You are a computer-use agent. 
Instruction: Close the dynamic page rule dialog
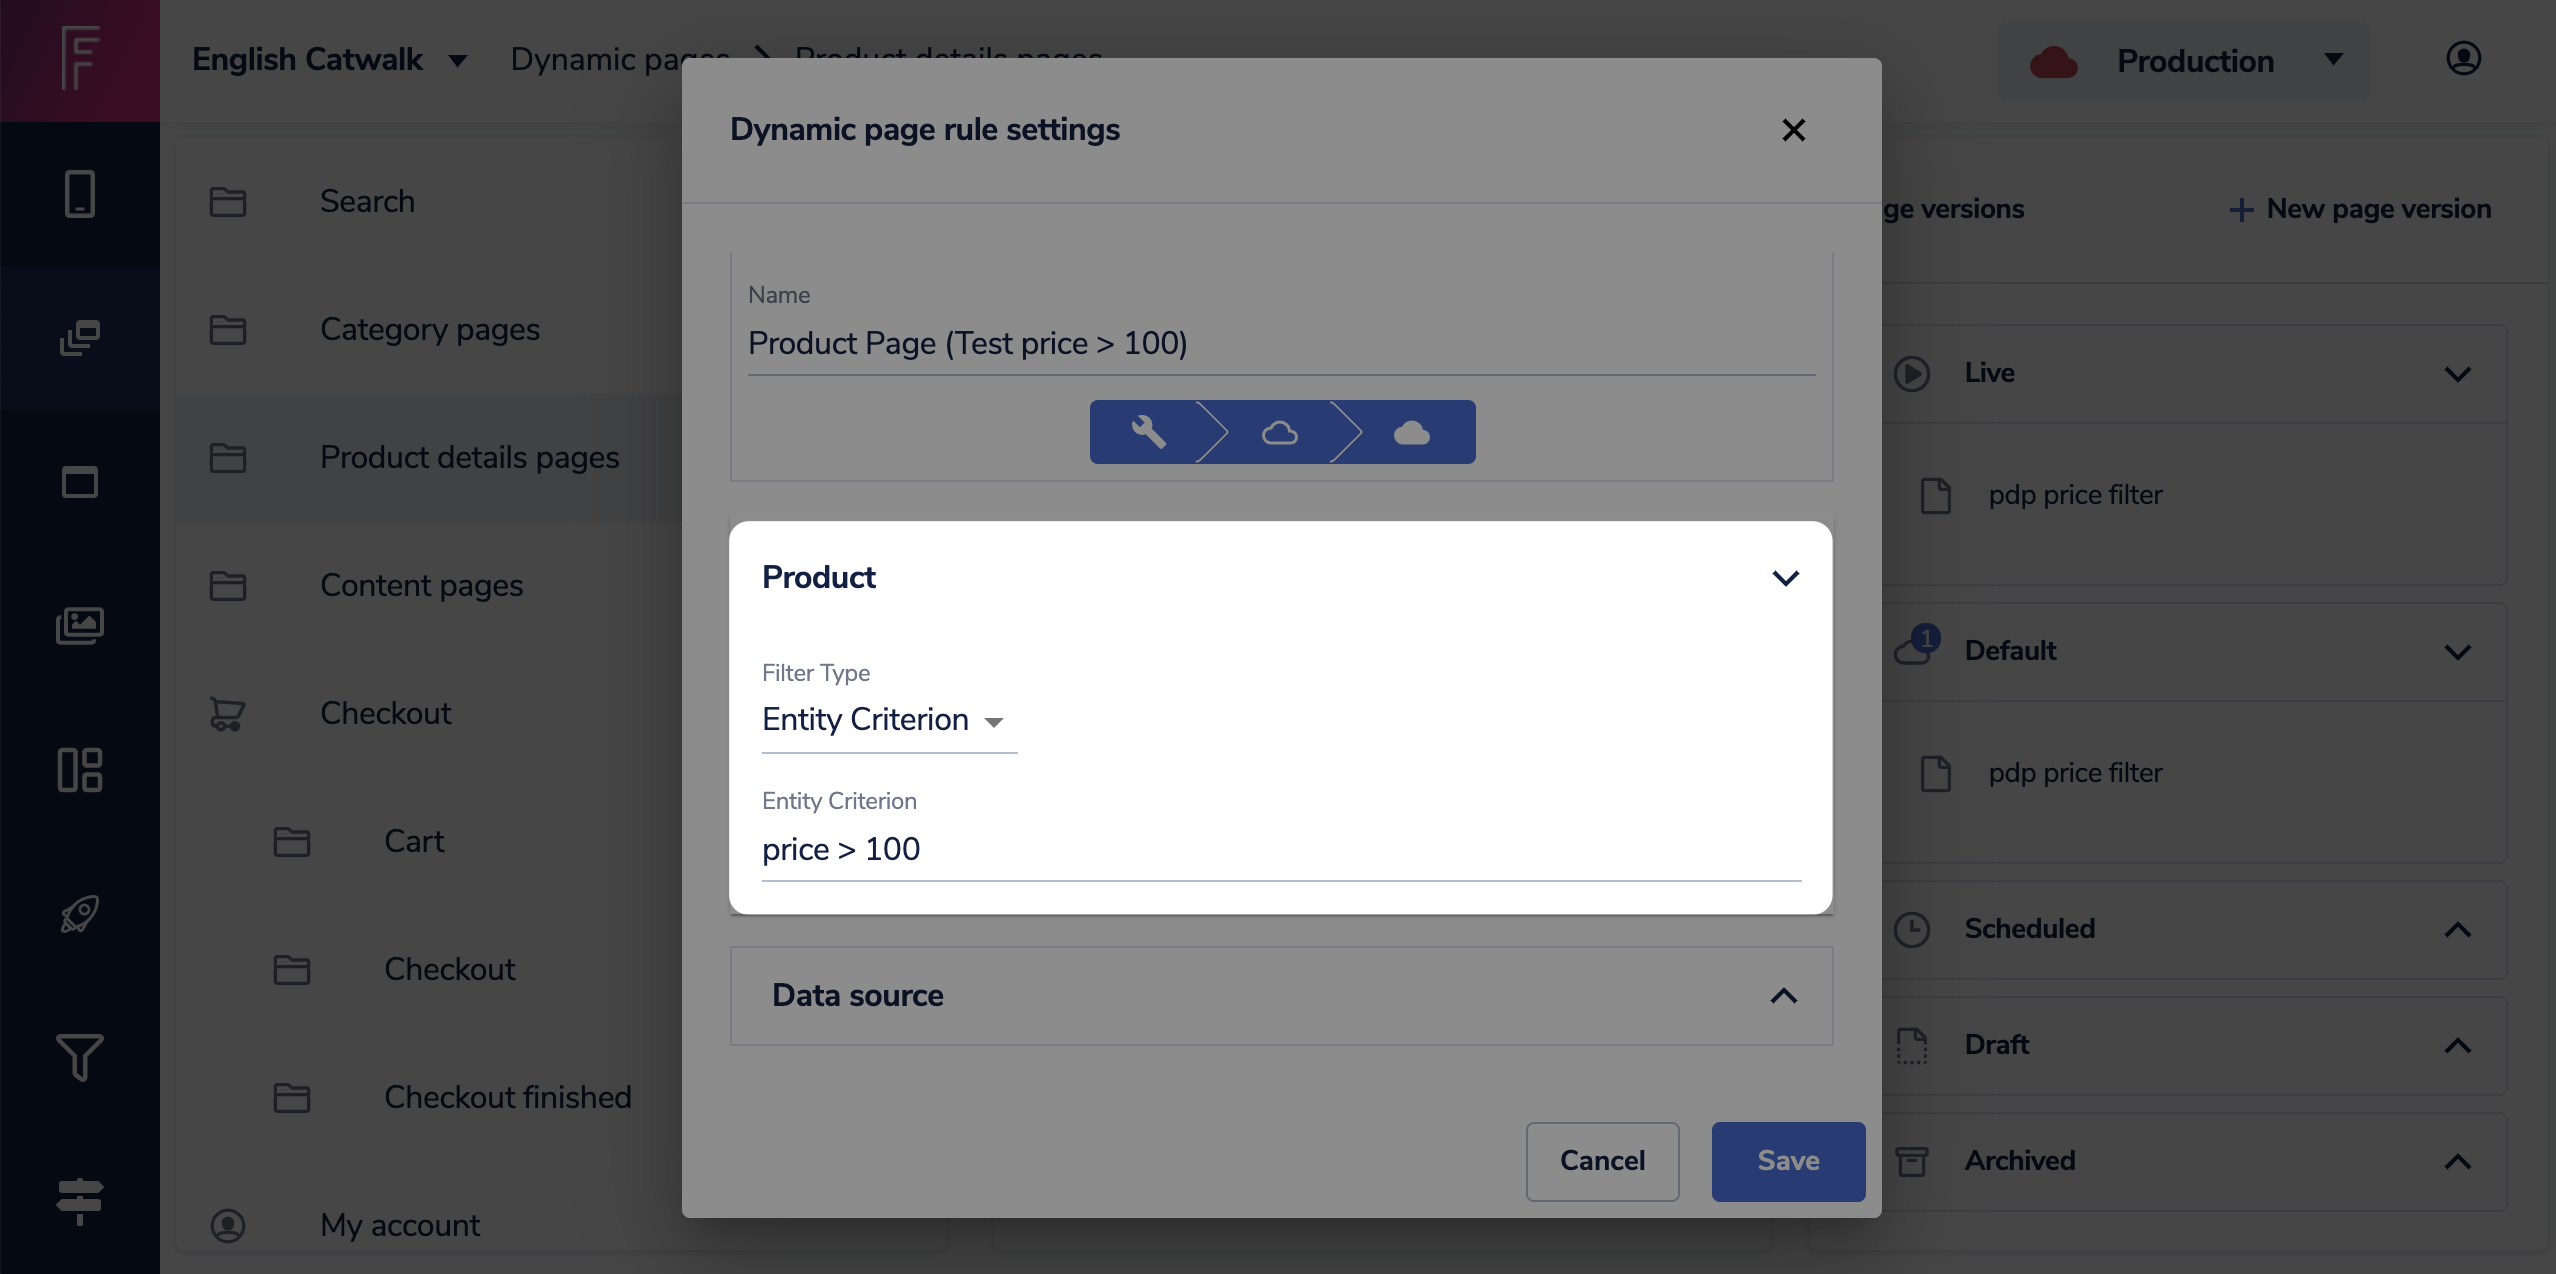(1793, 130)
